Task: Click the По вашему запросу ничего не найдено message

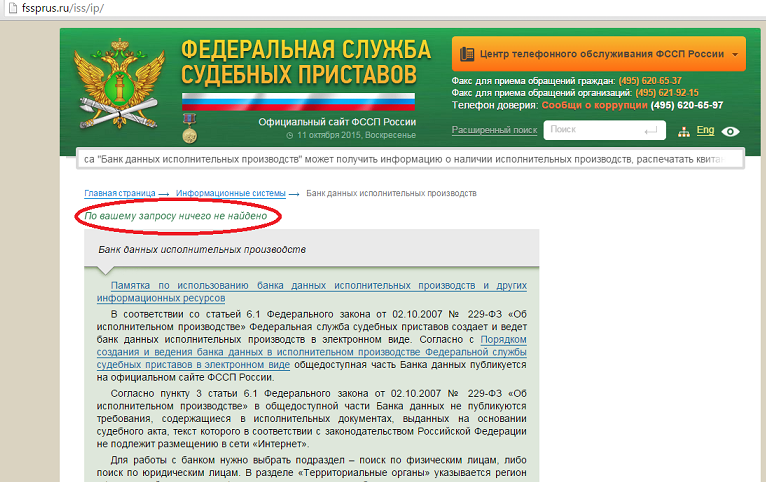Action: coord(176,216)
